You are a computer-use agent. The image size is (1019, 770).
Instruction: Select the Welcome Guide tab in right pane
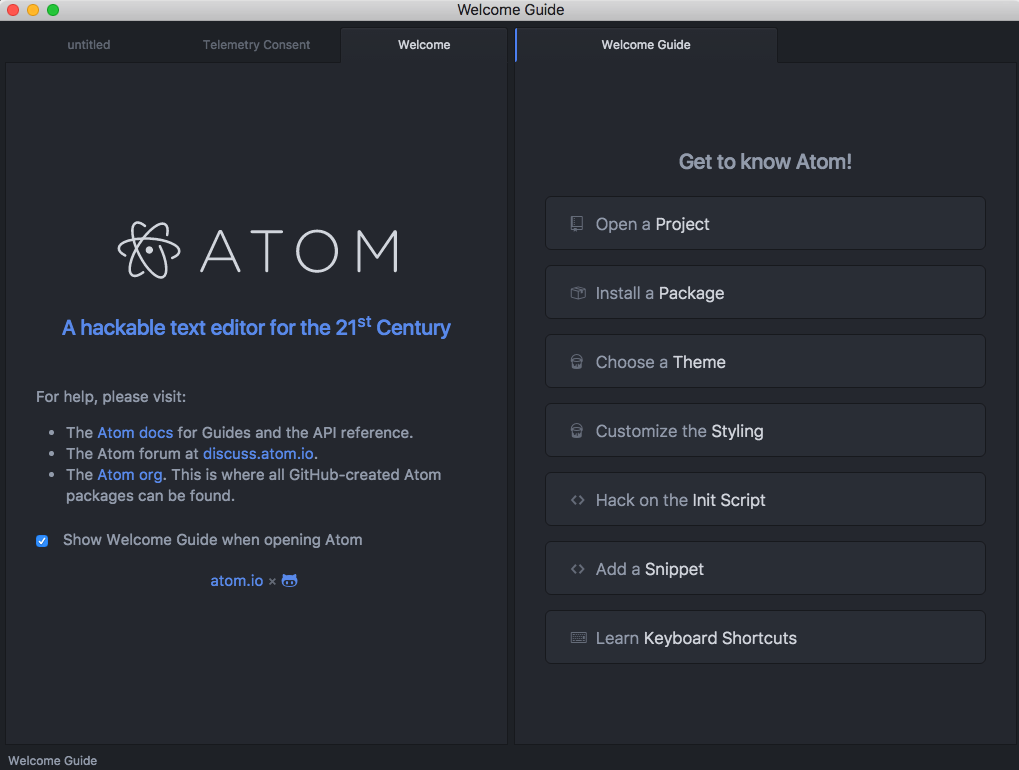click(x=645, y=45)
